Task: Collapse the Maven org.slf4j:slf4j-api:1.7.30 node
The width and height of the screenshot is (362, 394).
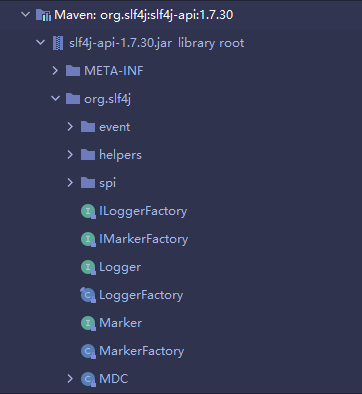Action: point(25,14)
